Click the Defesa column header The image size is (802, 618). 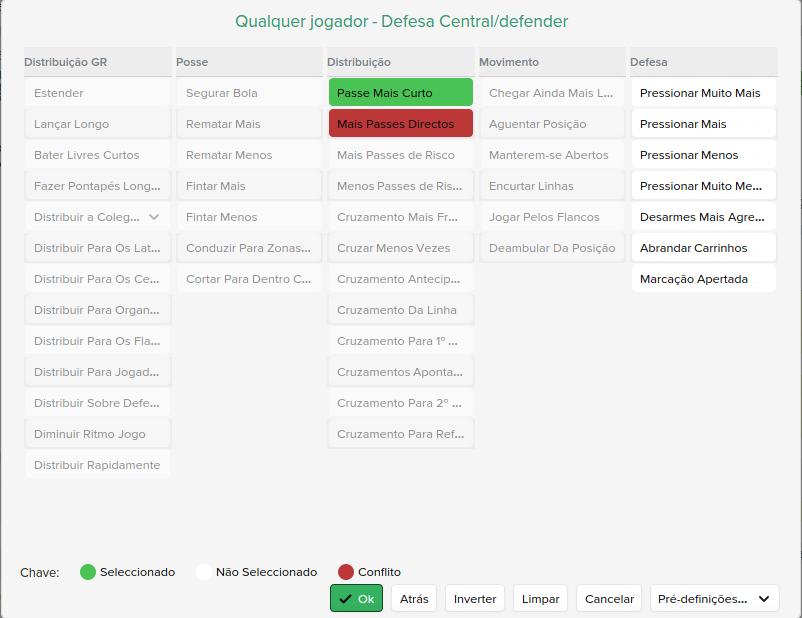(x=704, y=62)
